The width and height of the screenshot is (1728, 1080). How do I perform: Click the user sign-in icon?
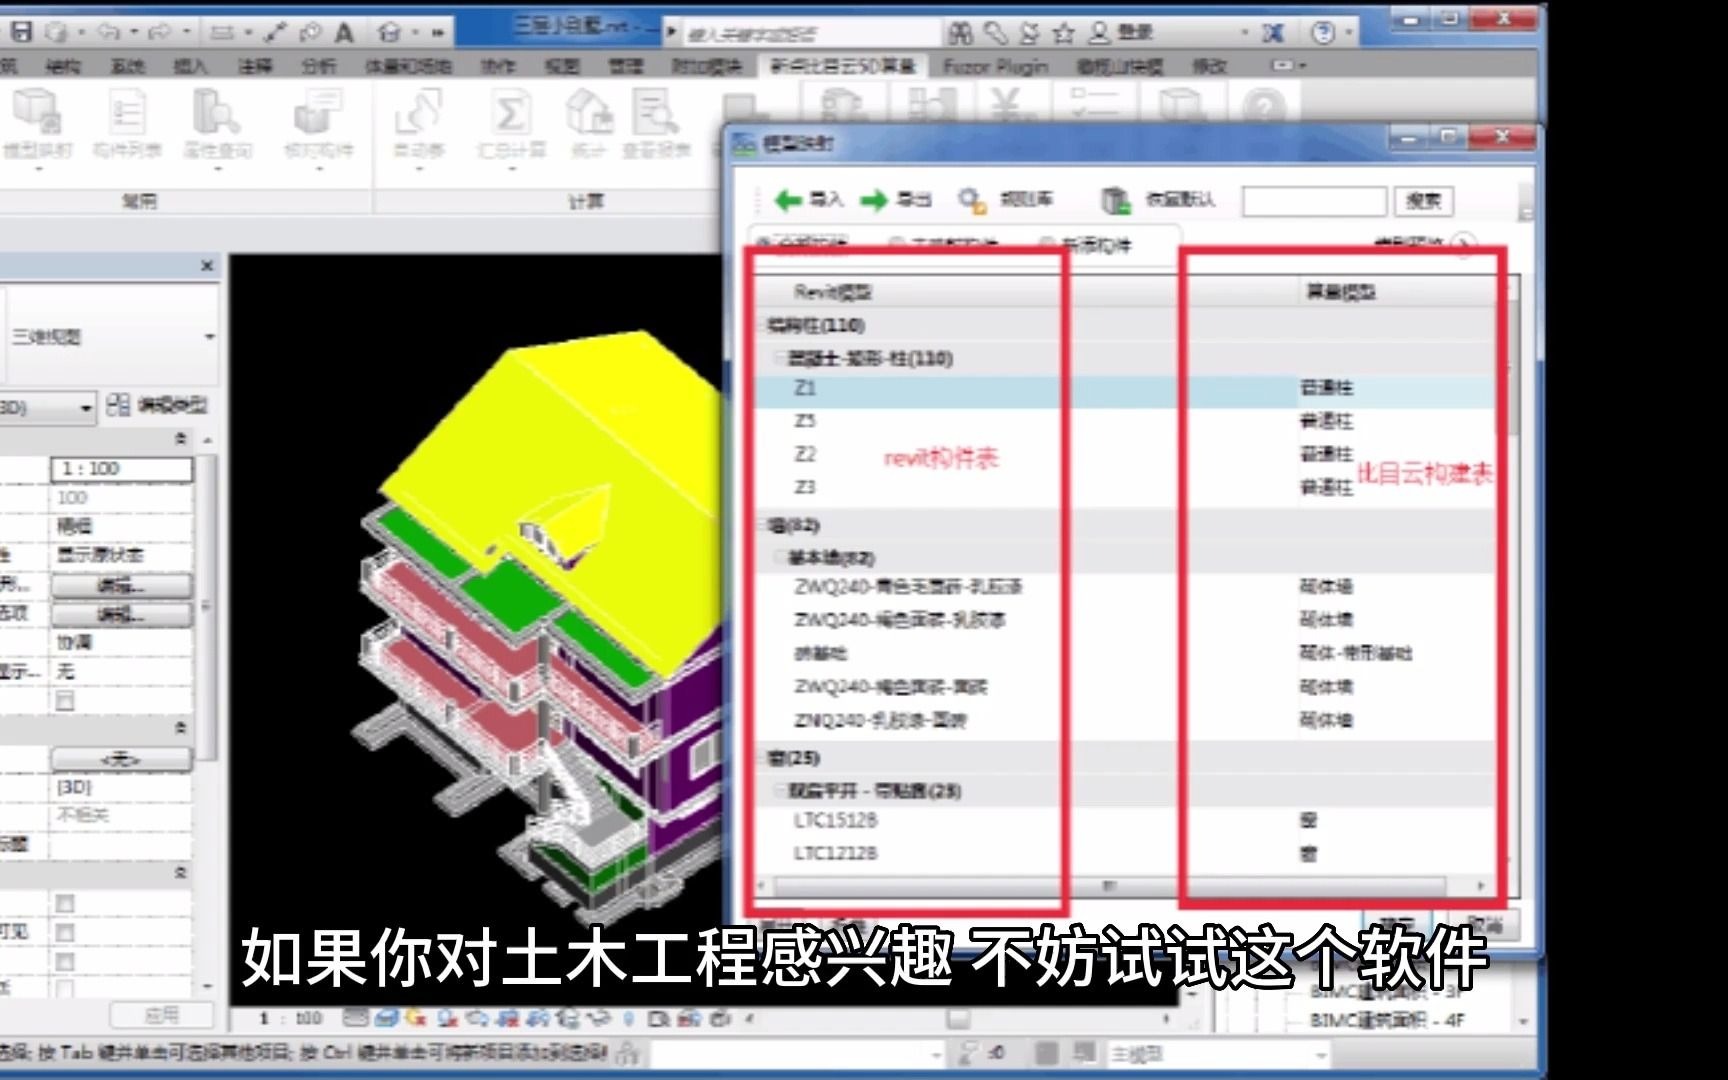[1099, 33]
